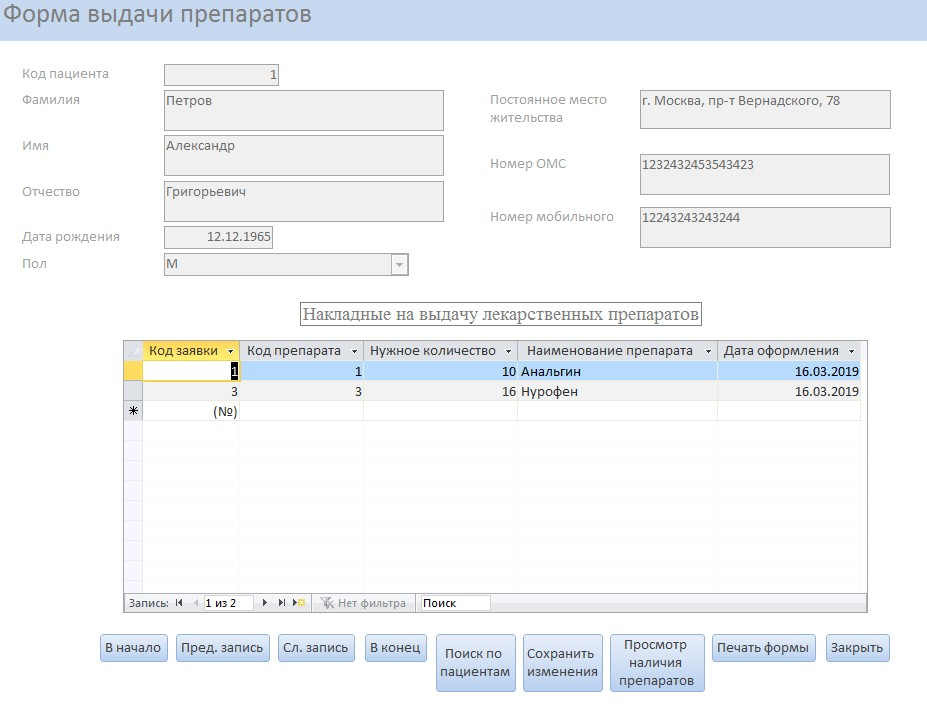
Task: Open the 'Код заявки' column filter arrow
Action: (x=231, y=351)
